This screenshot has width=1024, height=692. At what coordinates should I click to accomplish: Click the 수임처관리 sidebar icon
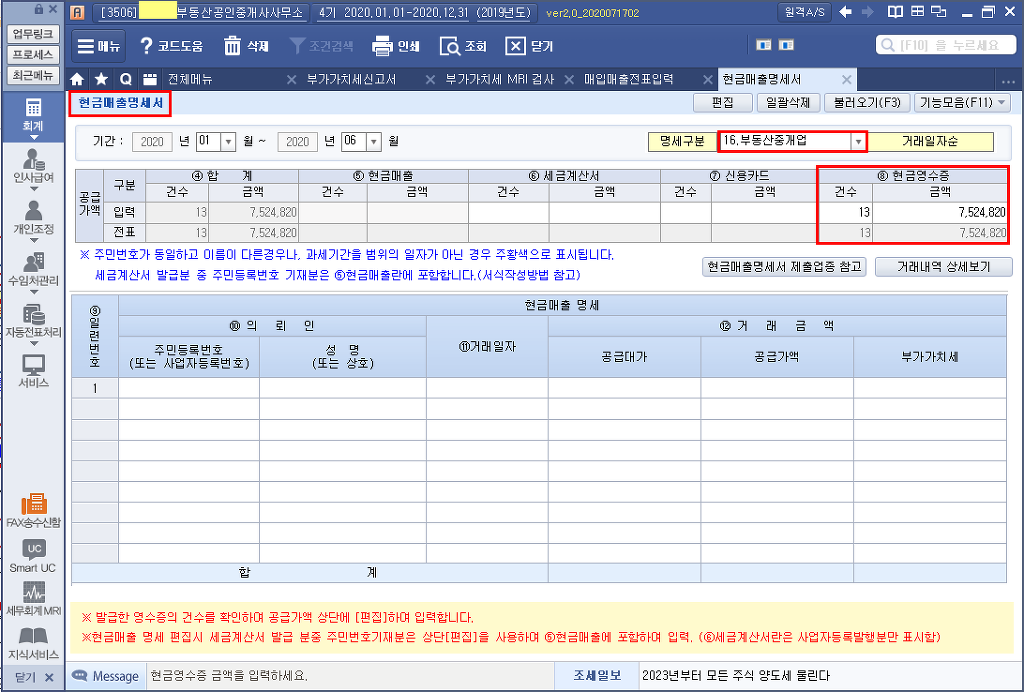[x=33, y=267]
